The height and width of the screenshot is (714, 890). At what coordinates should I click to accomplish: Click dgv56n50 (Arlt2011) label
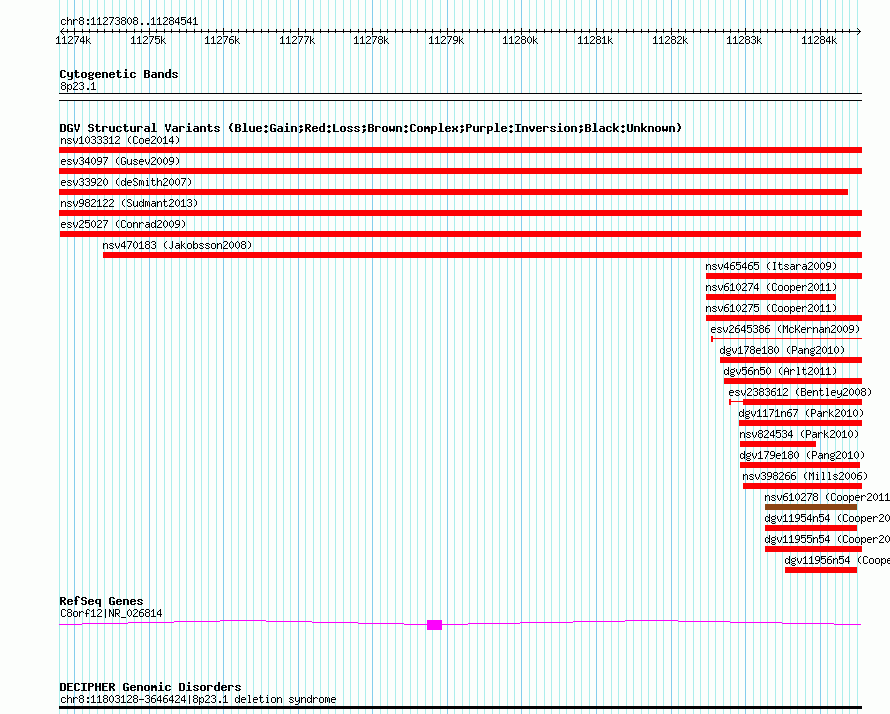pyautogui.click(x=780, y=371)
